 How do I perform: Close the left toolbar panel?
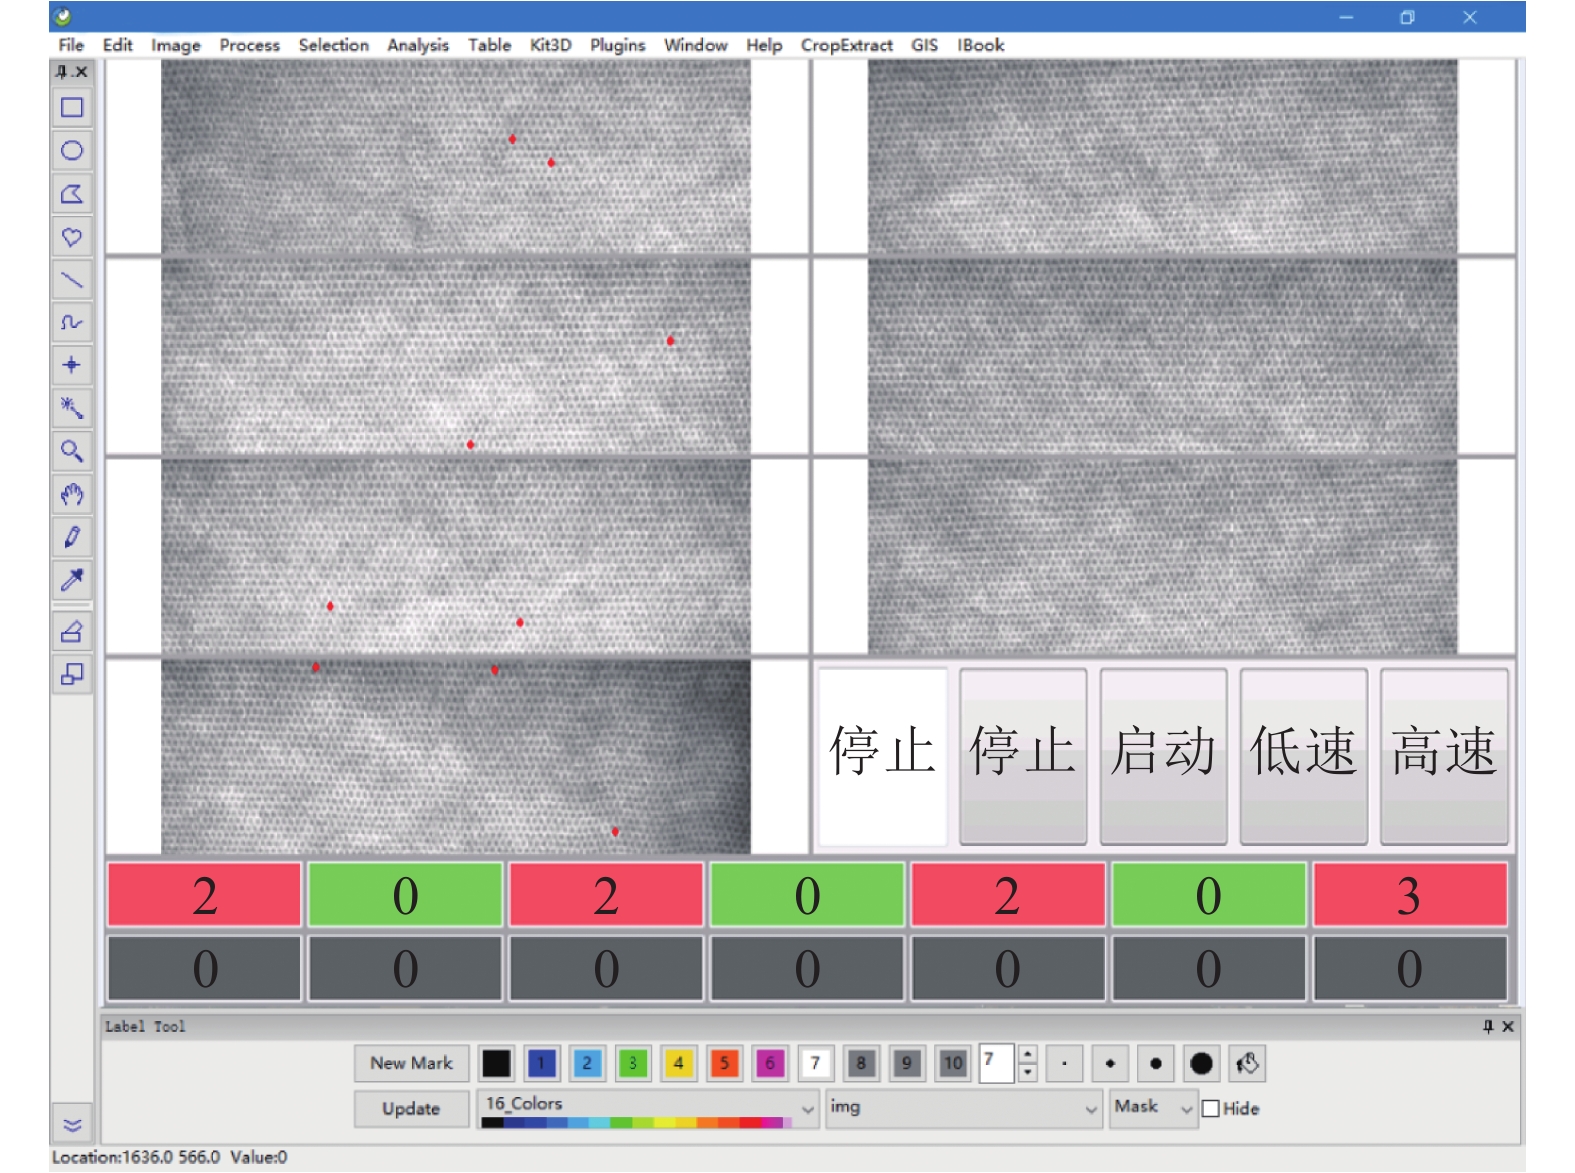(x=81, y=72)
